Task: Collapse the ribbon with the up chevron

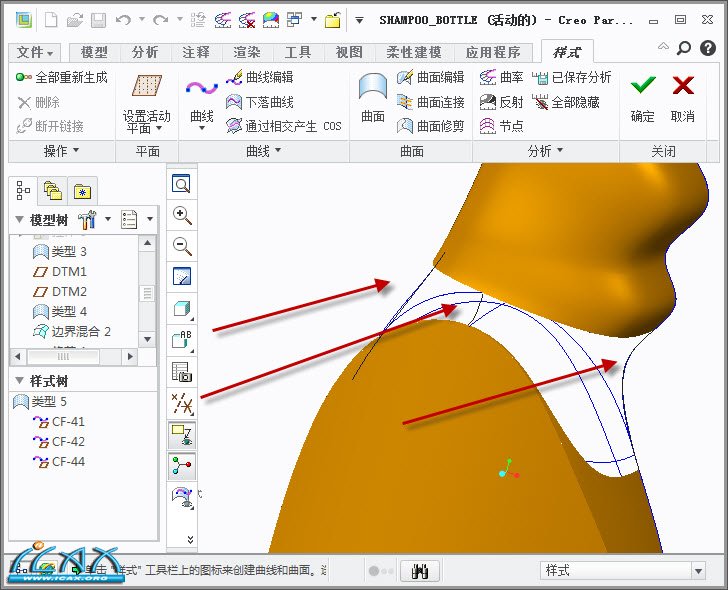Action: [x=663, y=46]
